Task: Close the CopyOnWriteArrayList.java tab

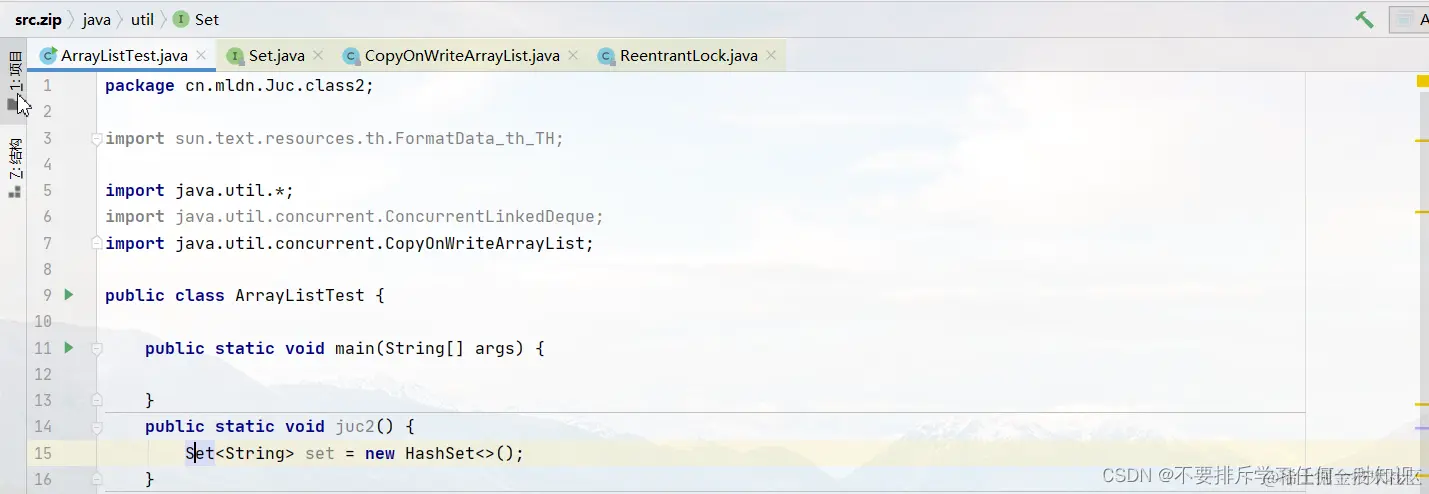Action: point(573,56)
